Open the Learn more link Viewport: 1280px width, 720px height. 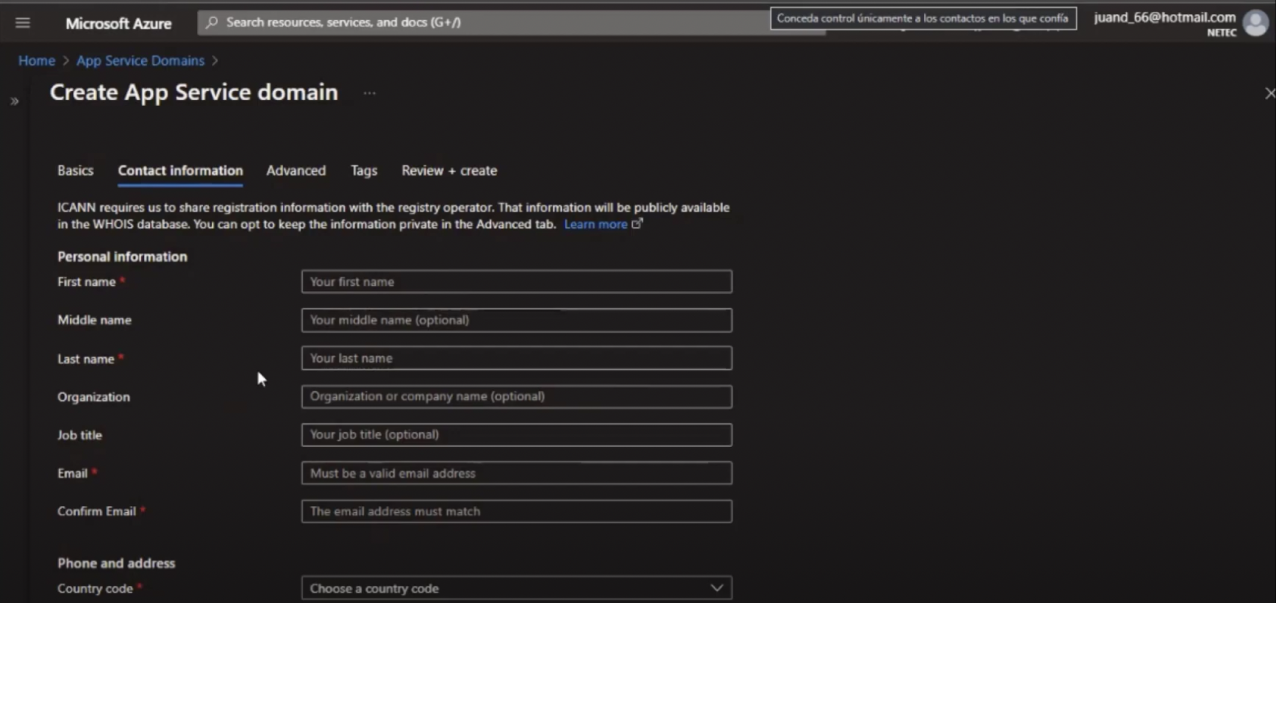coord(596,224)
